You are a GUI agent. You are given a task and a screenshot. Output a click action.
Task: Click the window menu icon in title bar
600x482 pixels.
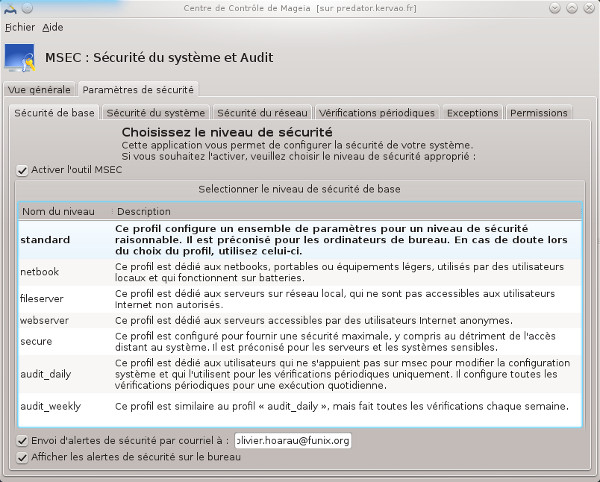tap(11, 8)
